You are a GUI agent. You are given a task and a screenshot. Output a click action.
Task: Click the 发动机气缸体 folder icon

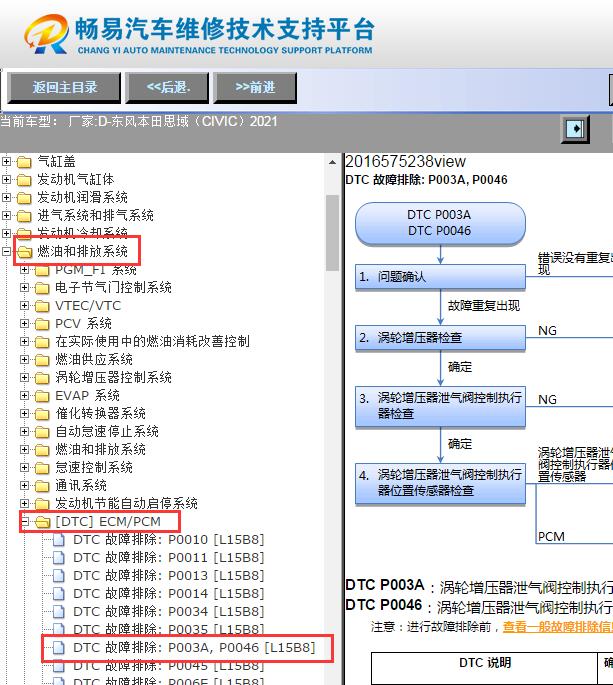[24, 180]
